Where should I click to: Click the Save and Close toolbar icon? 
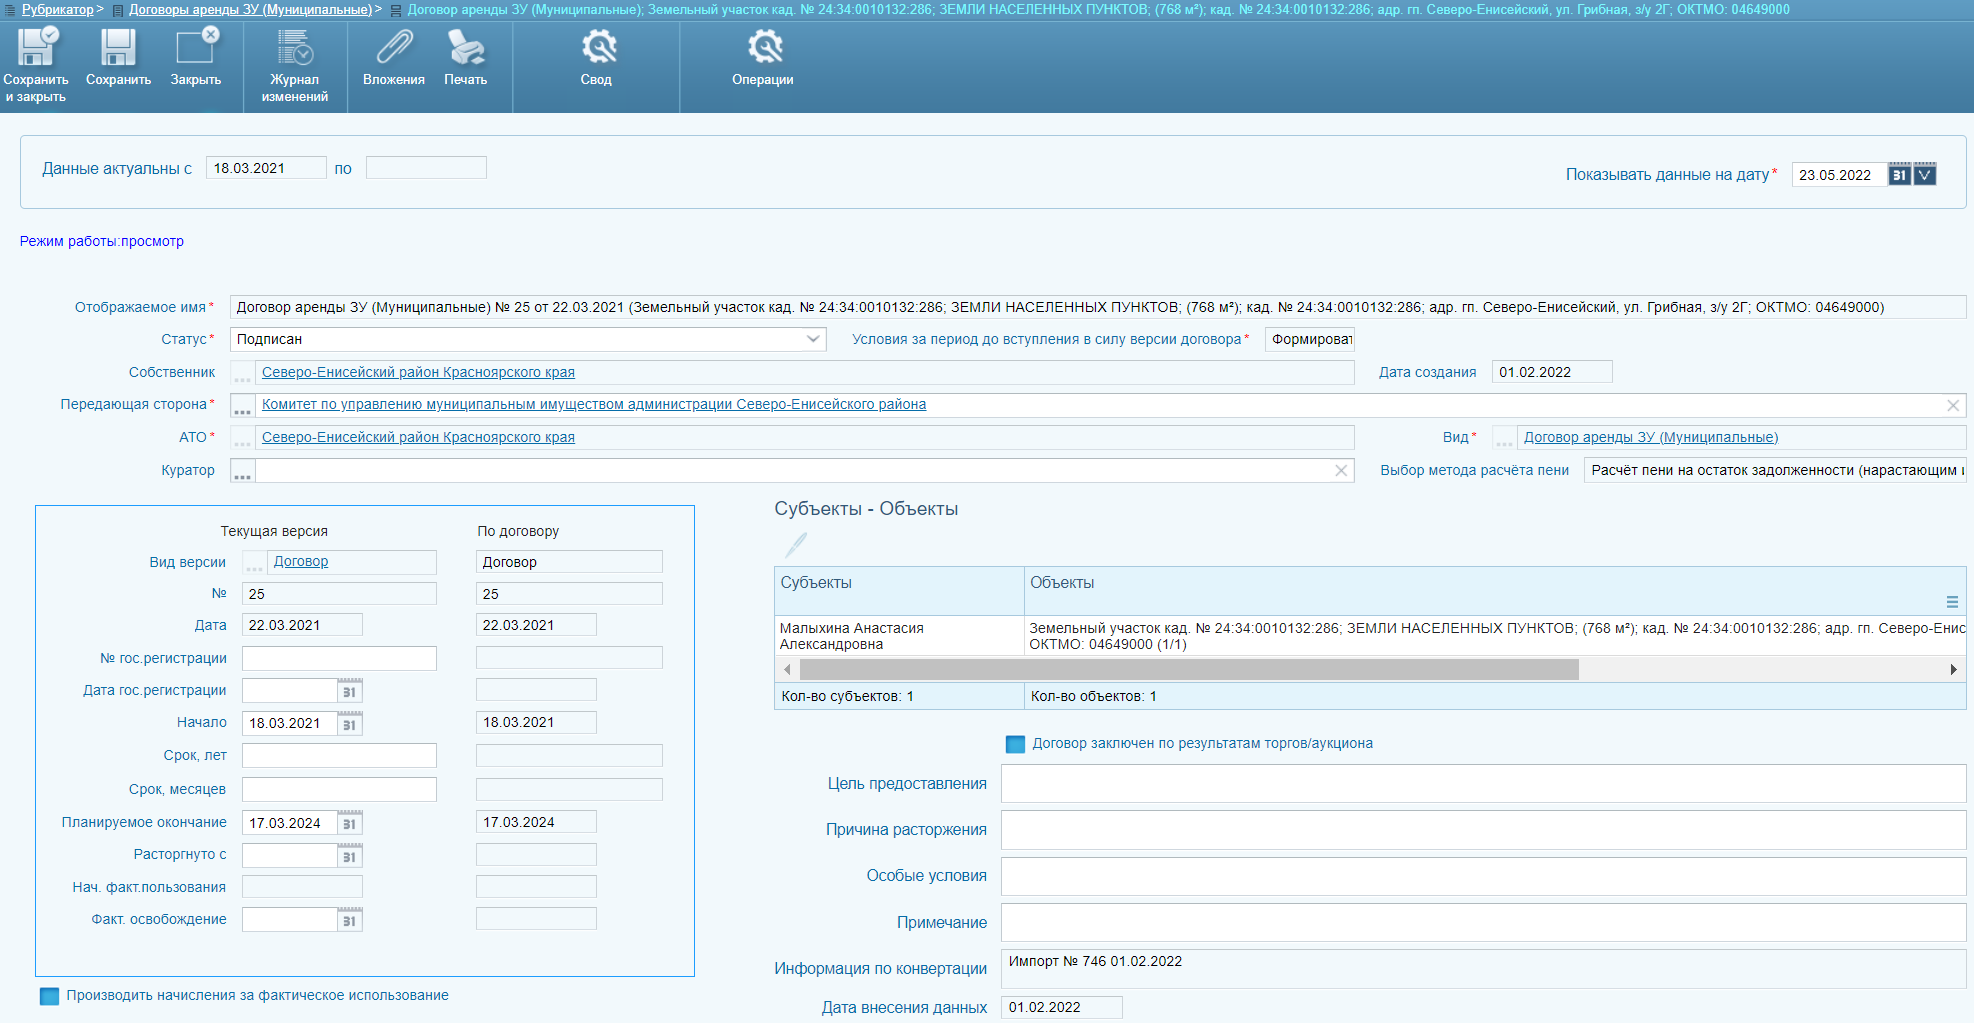coord(37,48)
